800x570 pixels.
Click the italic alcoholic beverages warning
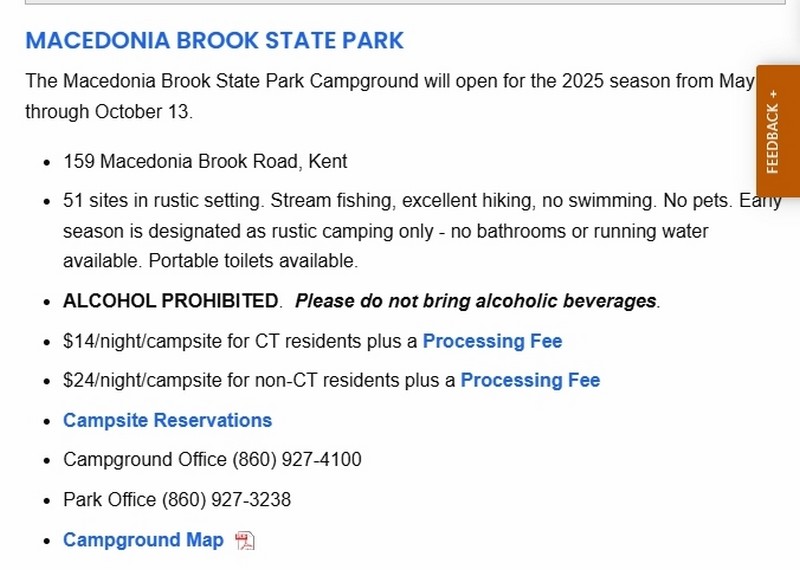476,301
